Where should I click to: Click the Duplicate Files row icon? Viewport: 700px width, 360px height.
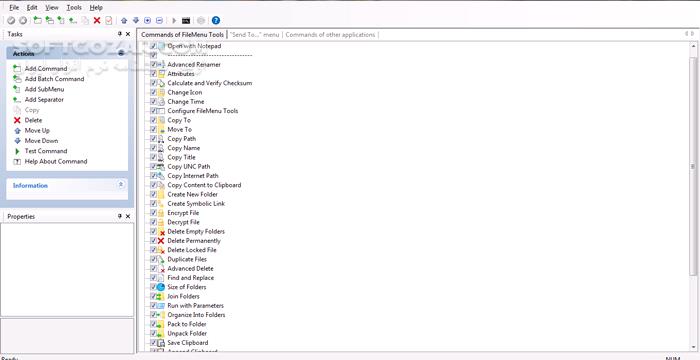tap(161, 260)
